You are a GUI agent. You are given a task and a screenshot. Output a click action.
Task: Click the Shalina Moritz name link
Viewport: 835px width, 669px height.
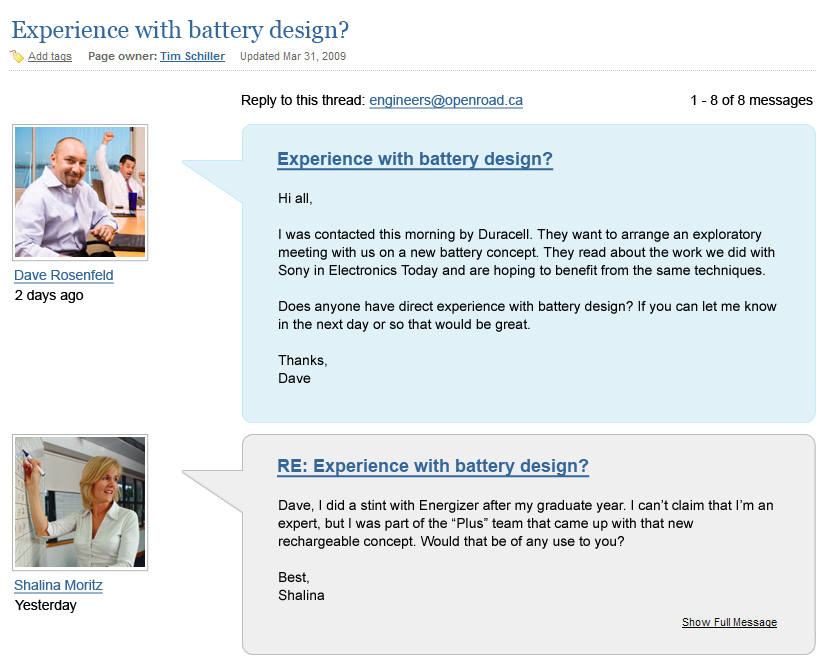tap(58, 585)
